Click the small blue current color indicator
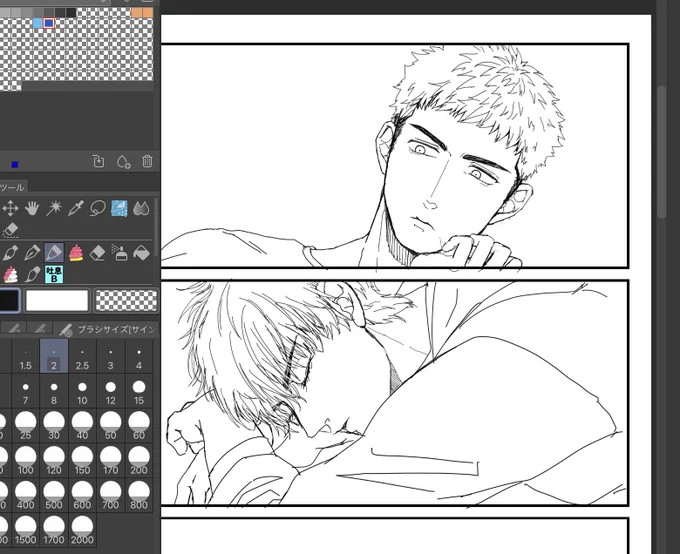The height and width of the screenshot is (554, 680). 15,164
